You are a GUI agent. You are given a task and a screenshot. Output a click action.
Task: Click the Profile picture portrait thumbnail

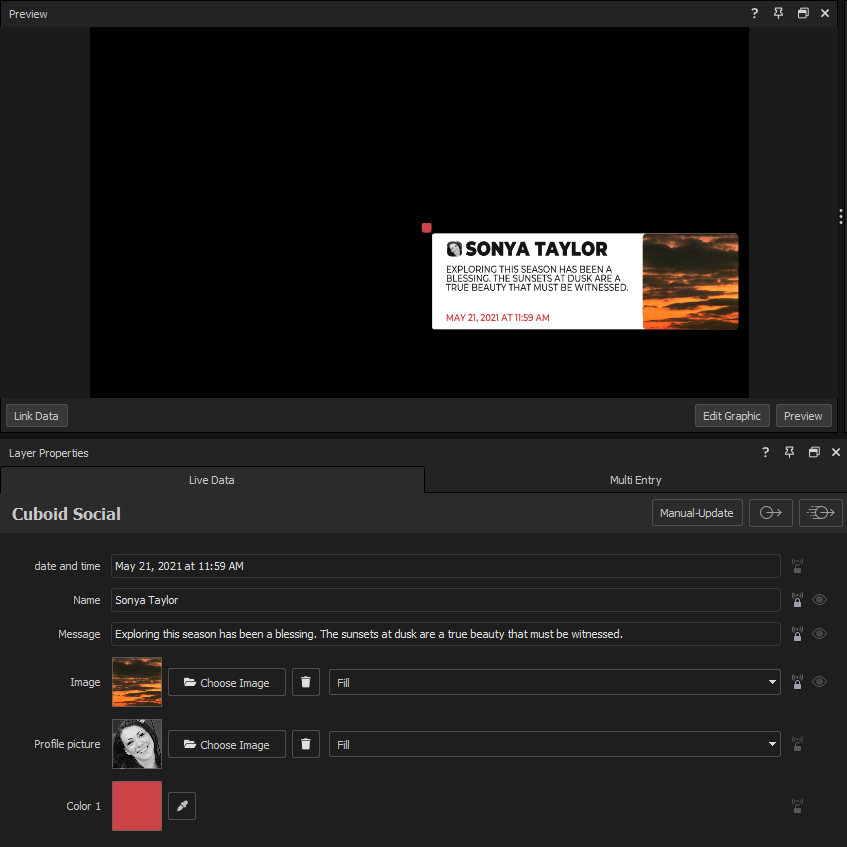coord(137,744)
